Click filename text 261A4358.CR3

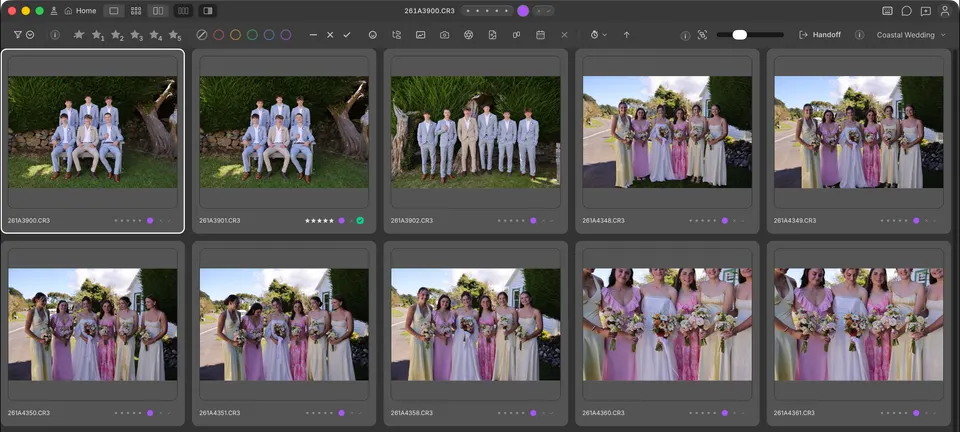pos(412,413)
